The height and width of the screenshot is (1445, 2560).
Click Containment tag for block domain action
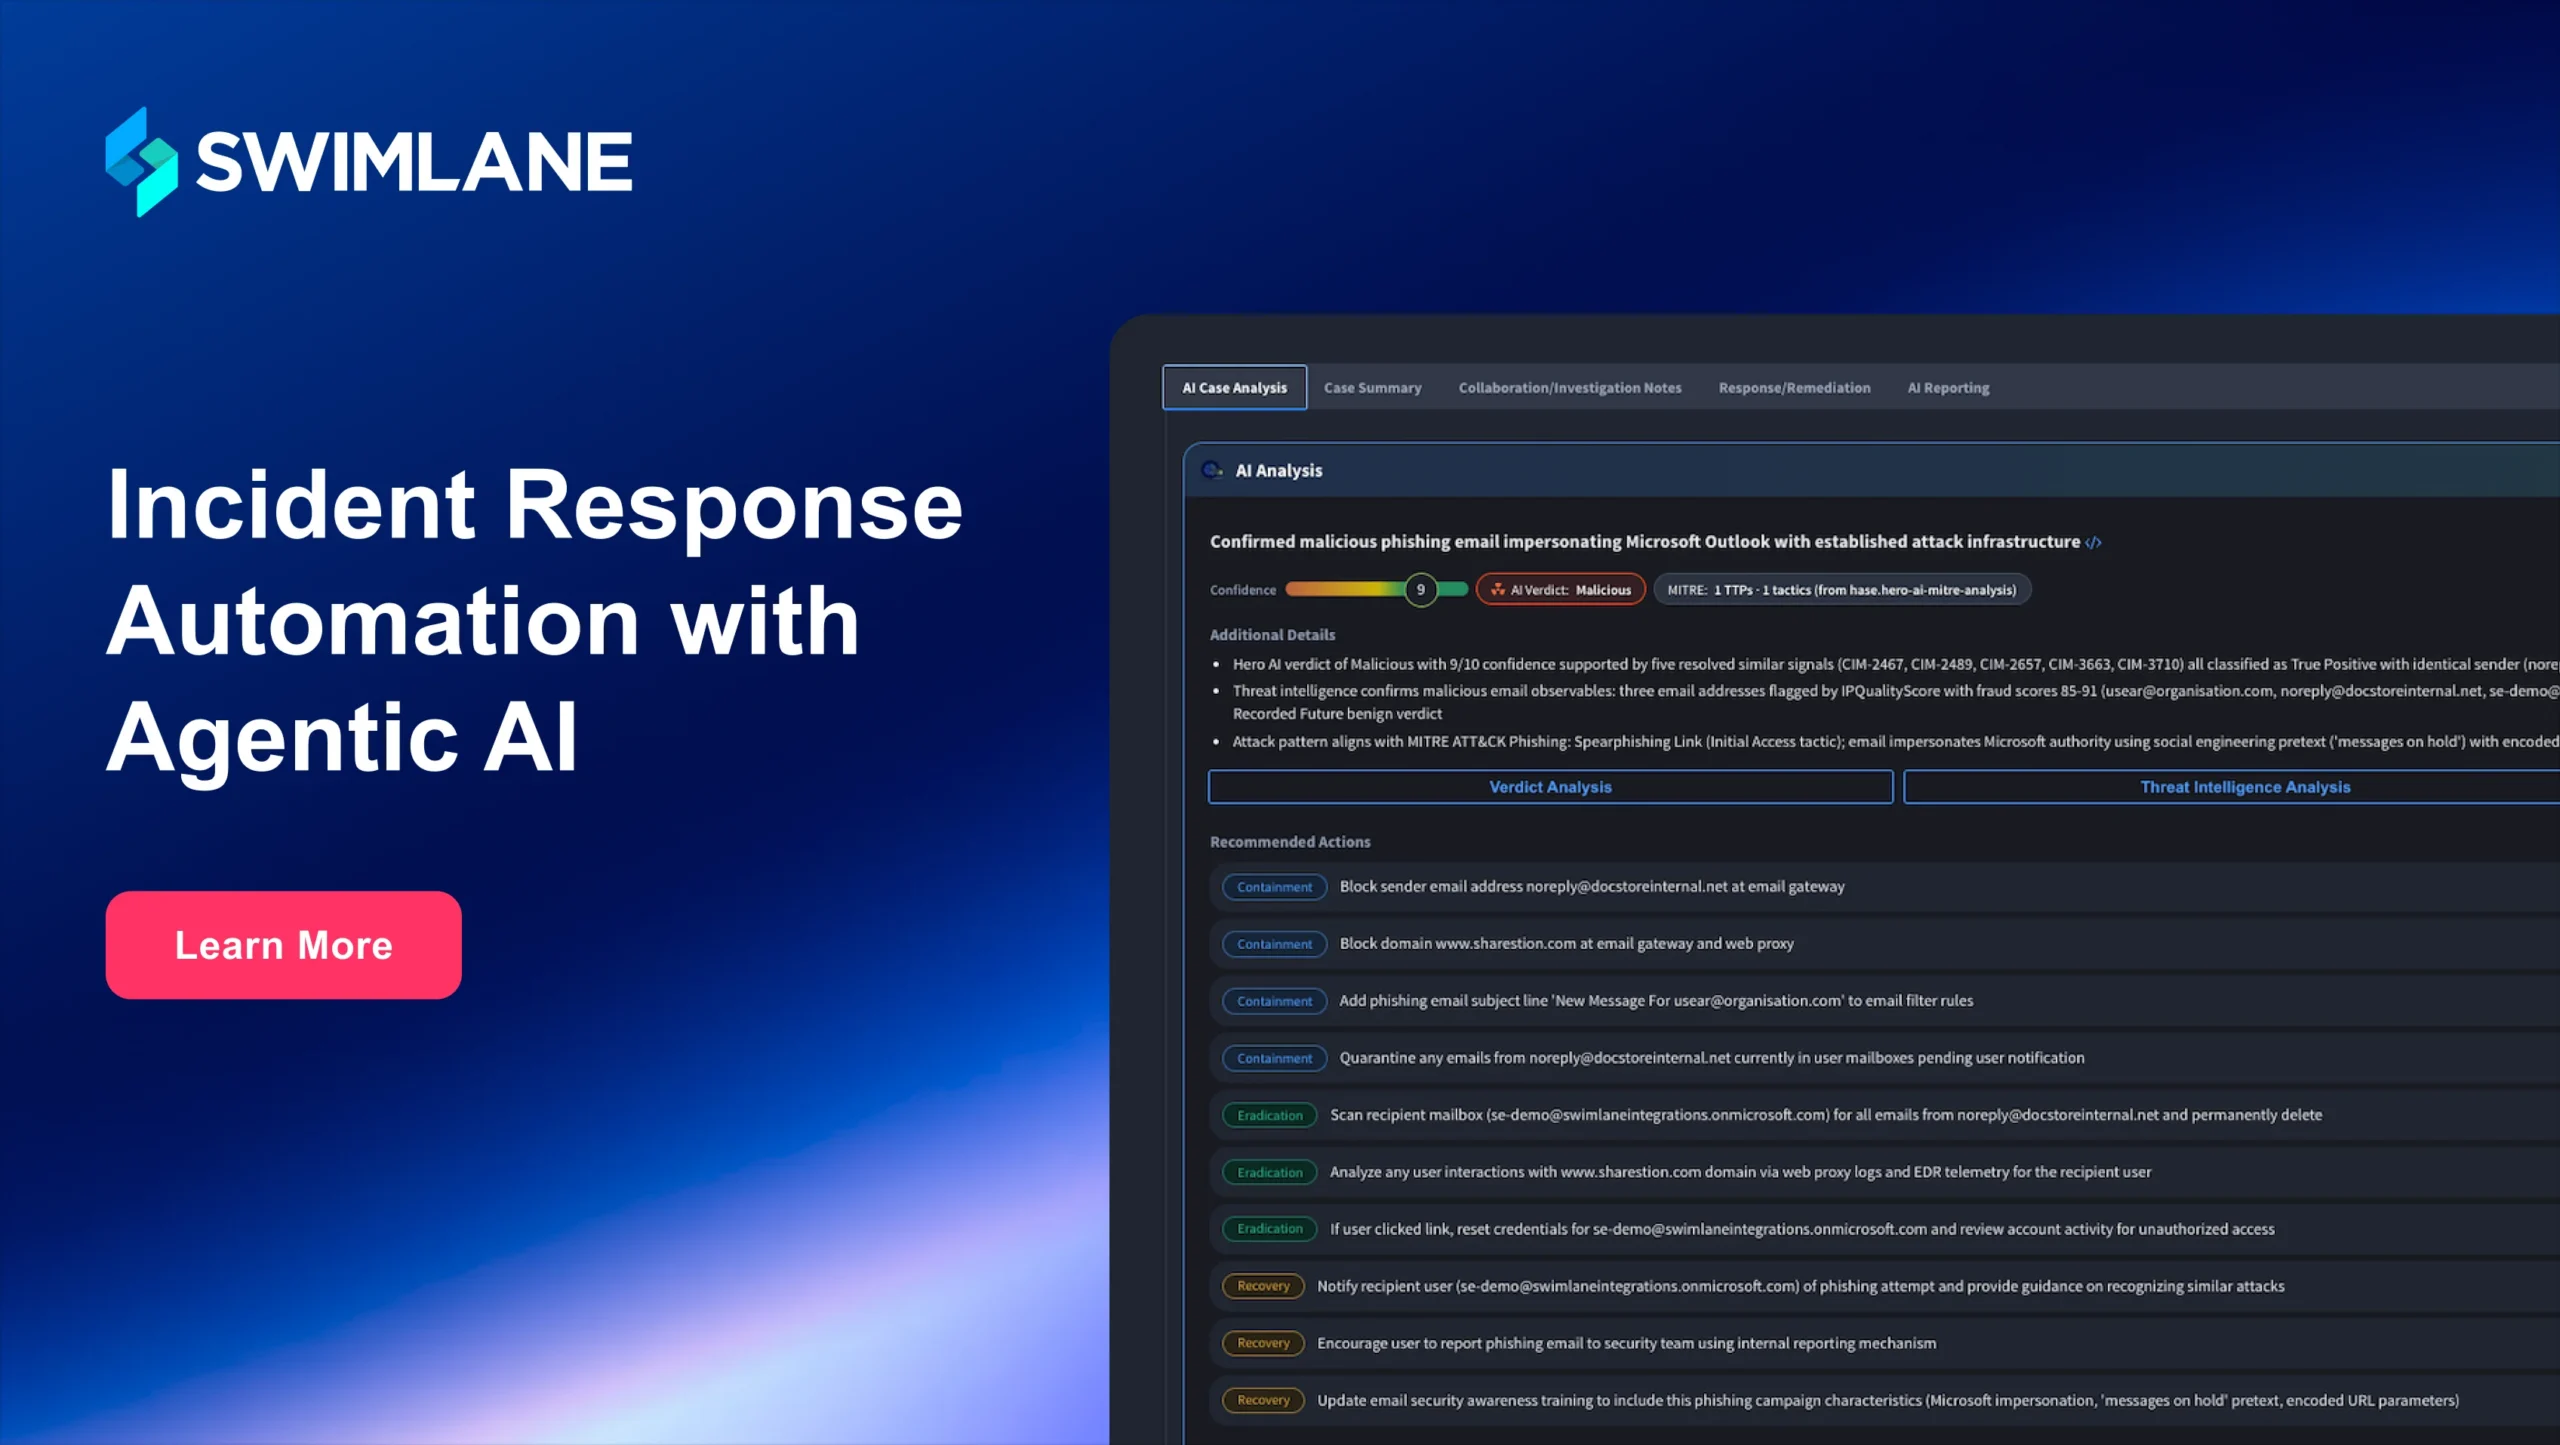tap(1274, 944)
